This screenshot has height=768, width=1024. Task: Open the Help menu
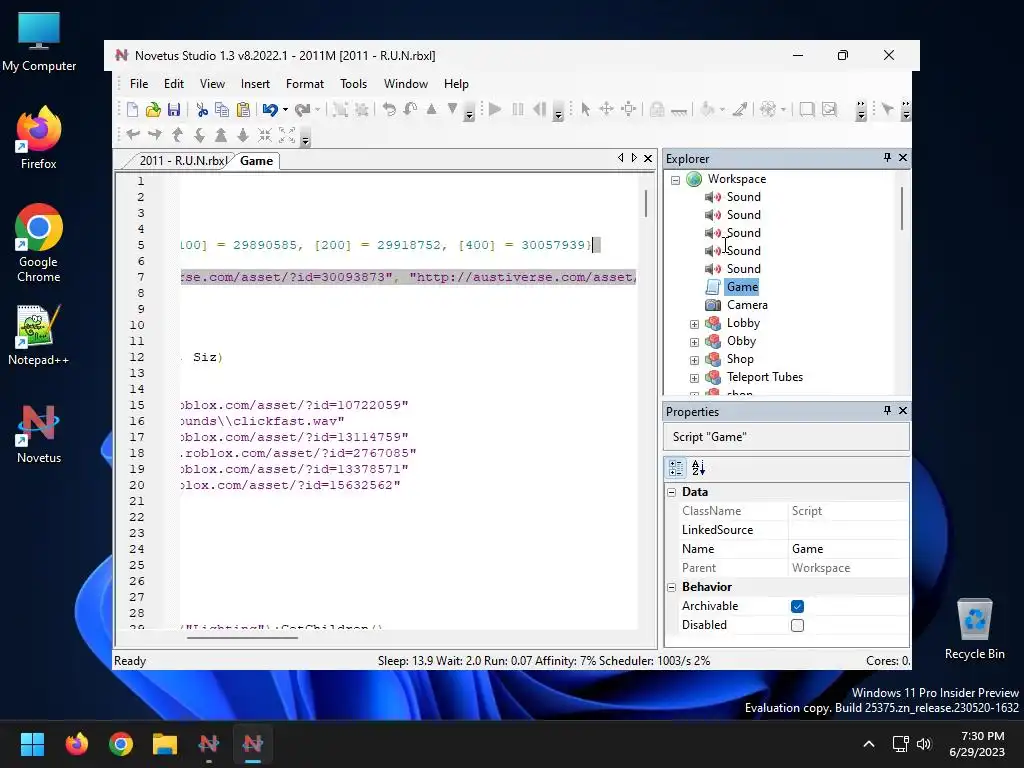[456, 84]
